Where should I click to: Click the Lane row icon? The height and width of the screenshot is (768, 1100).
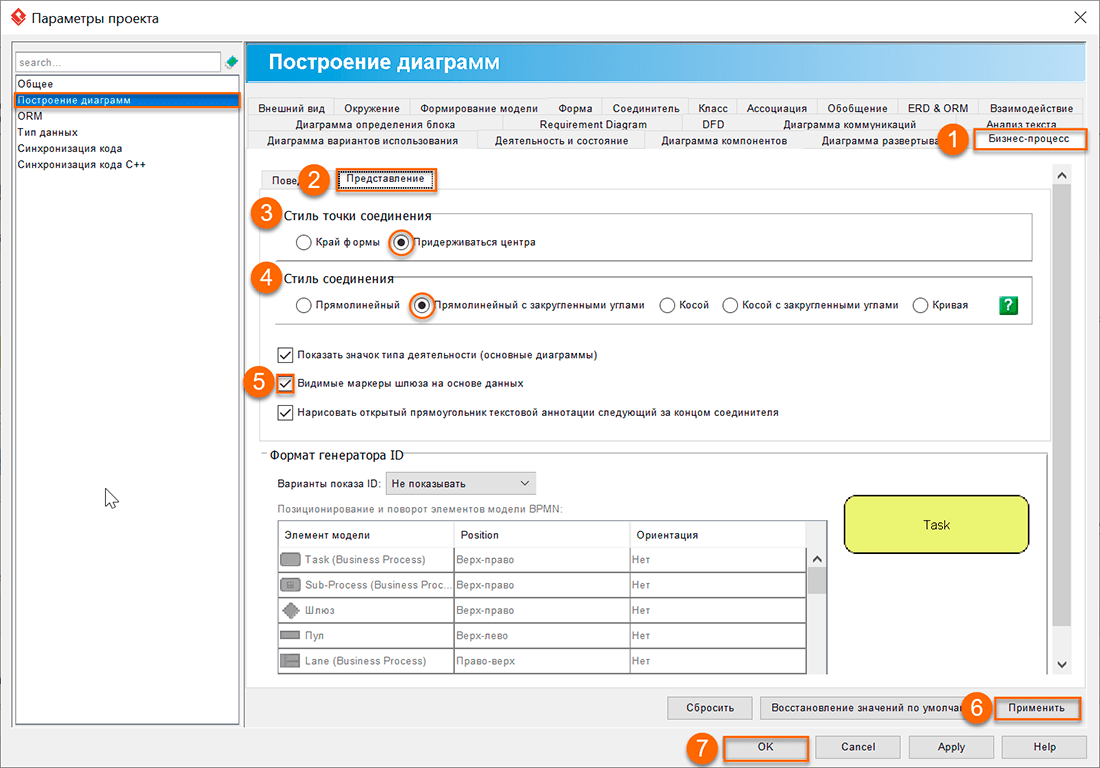click(291, 661)
